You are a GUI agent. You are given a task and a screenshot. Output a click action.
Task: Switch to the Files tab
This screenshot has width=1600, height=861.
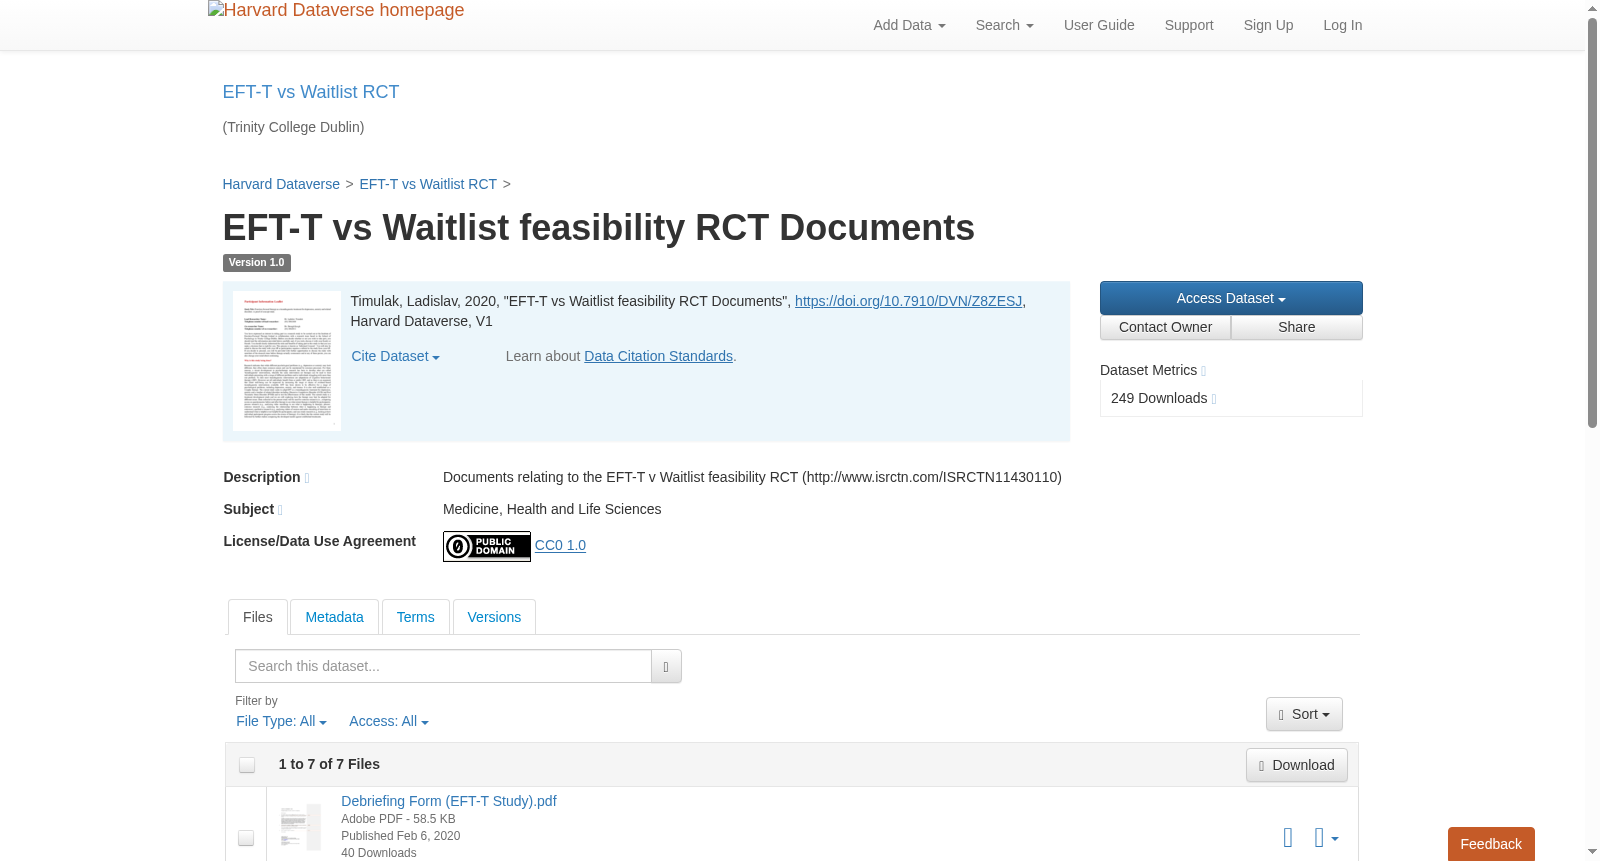[x=258, y=617]
